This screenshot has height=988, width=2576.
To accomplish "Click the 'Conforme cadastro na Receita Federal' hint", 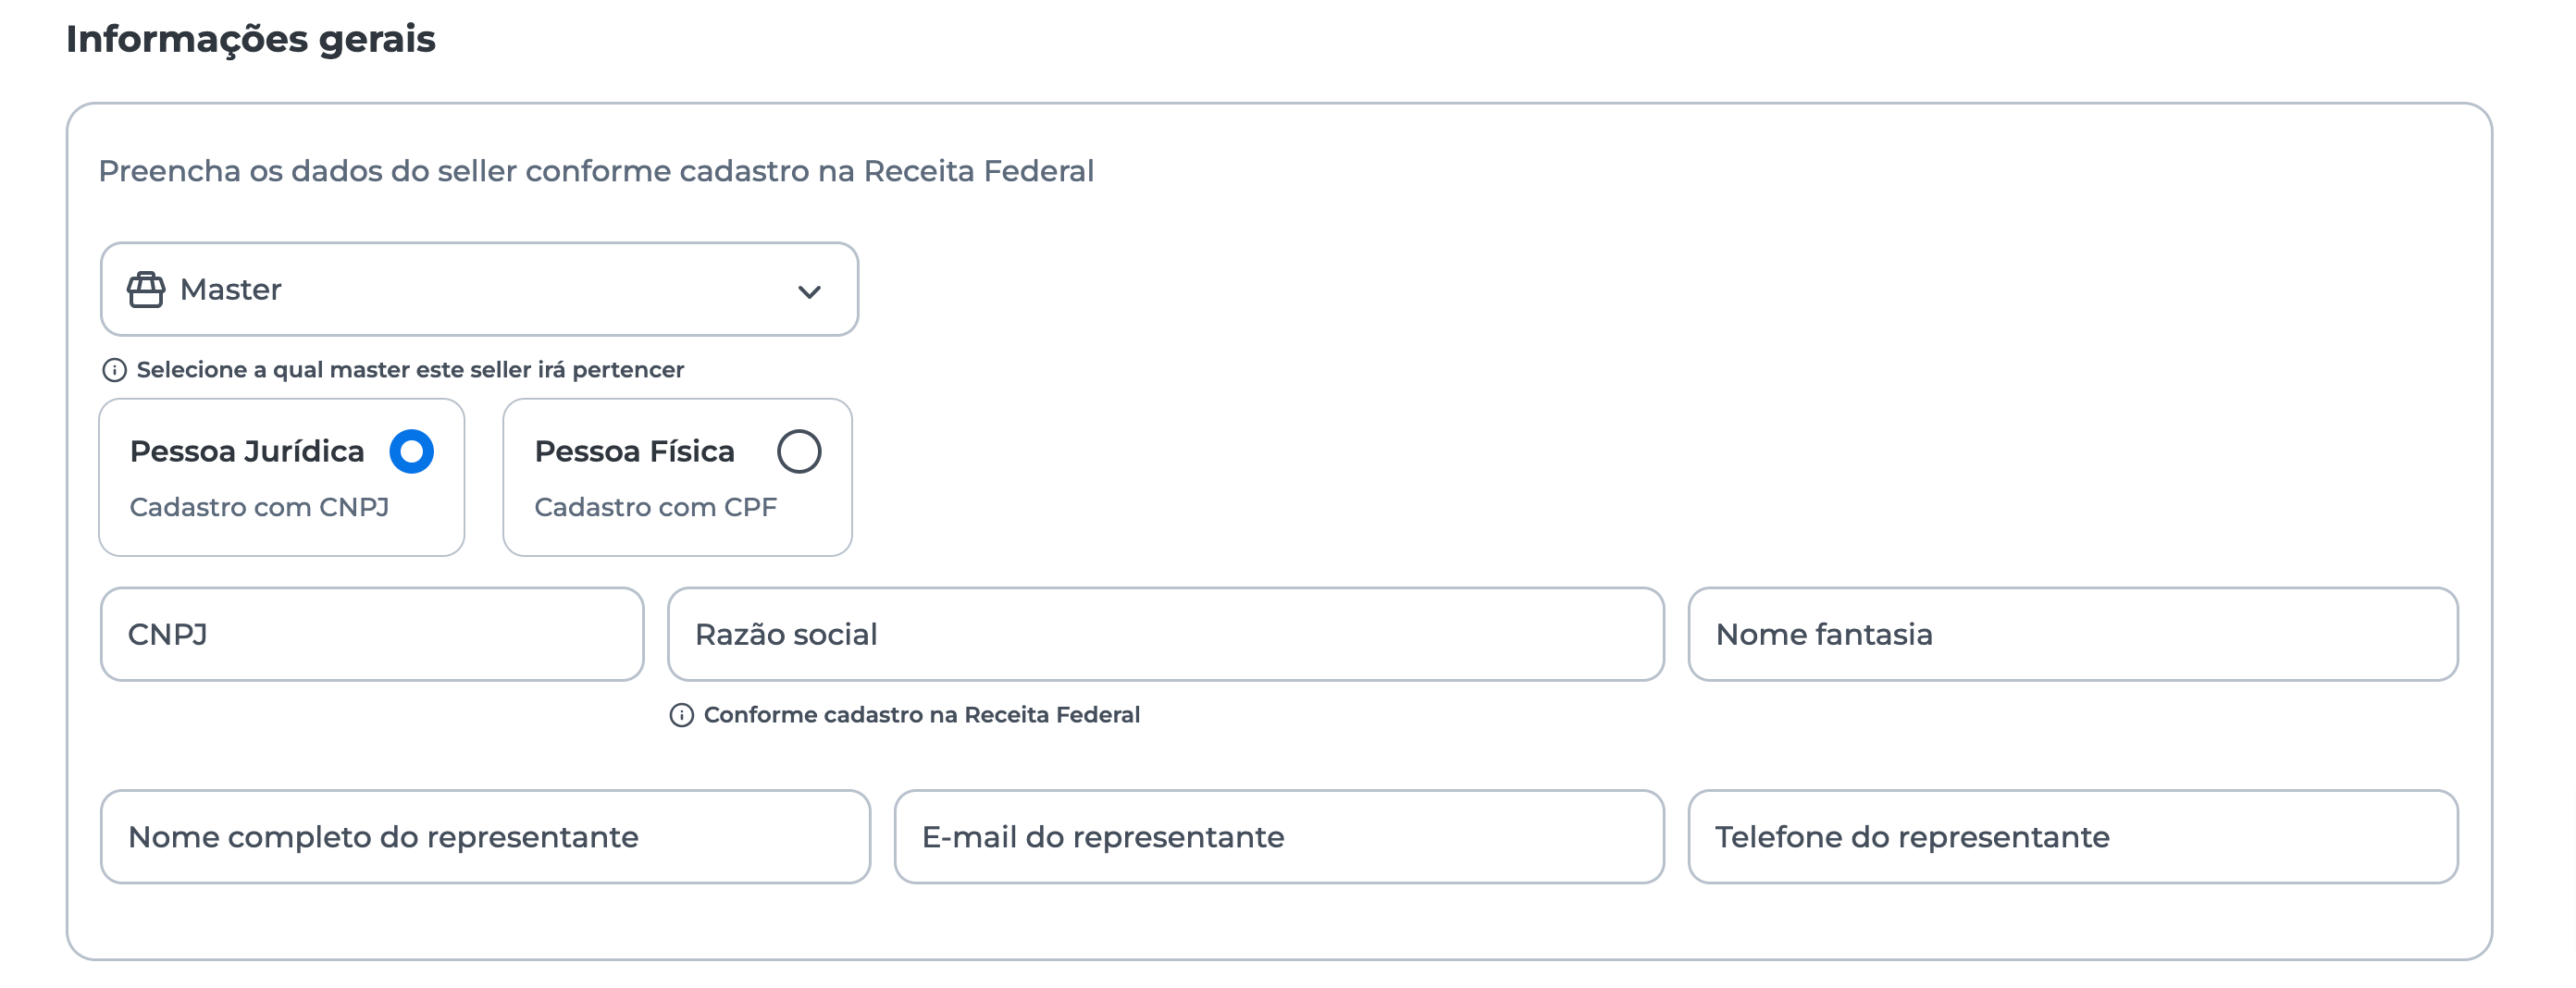I will point(921,715).
